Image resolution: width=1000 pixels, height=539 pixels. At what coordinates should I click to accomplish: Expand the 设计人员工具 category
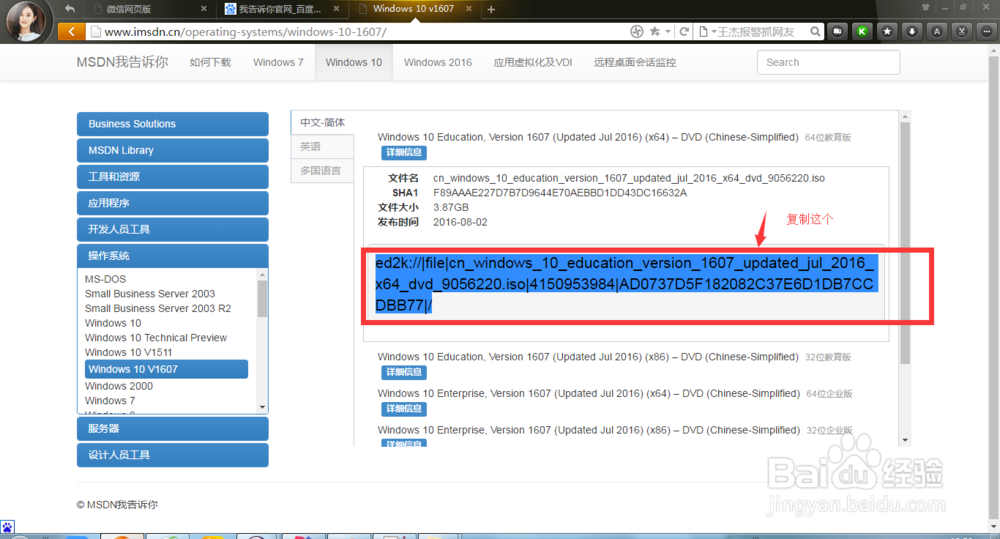pyautogui.click(x=172, y=455)
